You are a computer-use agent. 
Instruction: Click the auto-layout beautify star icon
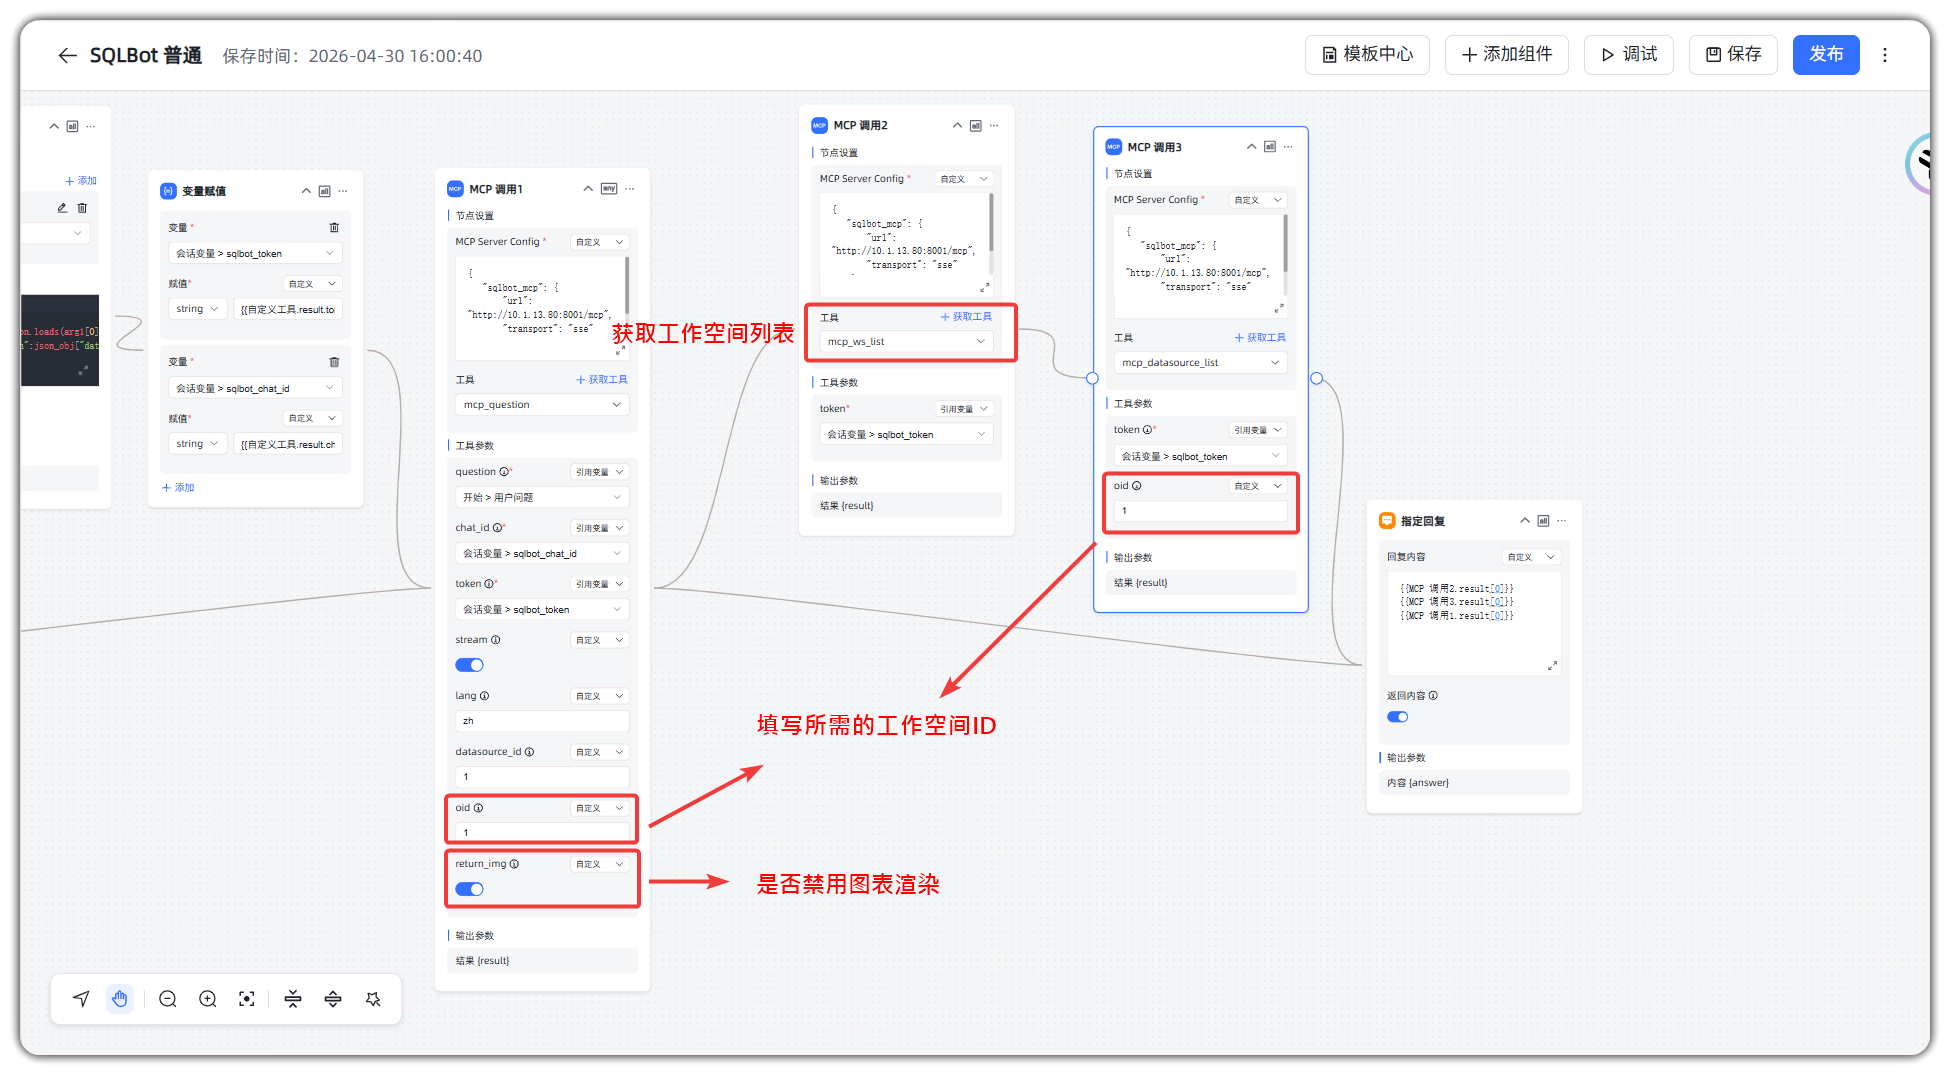[373, 998]
